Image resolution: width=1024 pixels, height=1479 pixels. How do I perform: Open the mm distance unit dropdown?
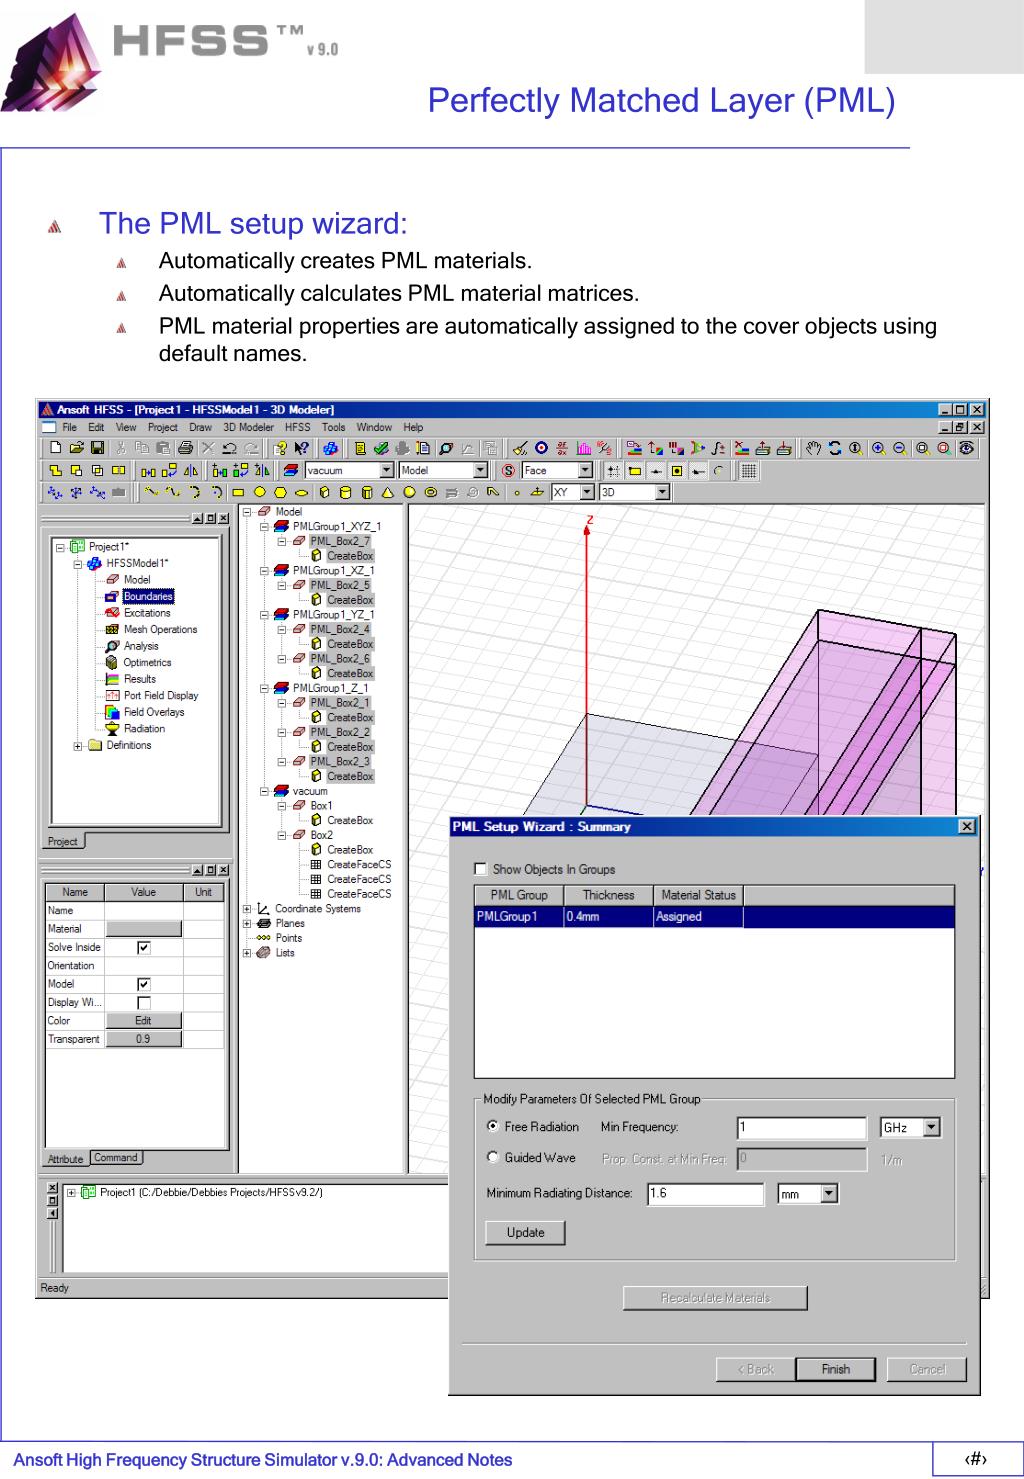pos(829,1193)
